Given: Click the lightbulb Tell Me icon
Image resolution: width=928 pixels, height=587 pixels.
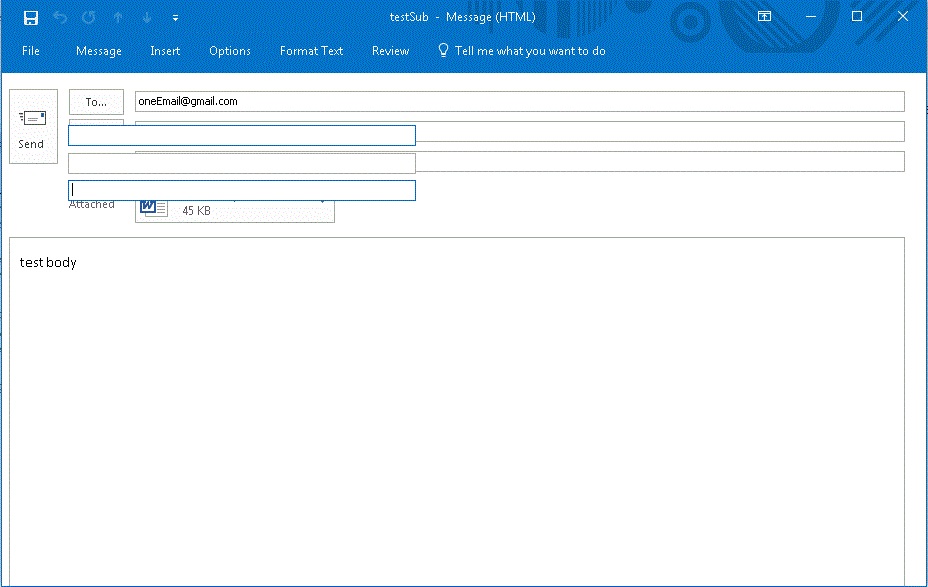Looking at the screenshot, I should [x=444, y=50].
